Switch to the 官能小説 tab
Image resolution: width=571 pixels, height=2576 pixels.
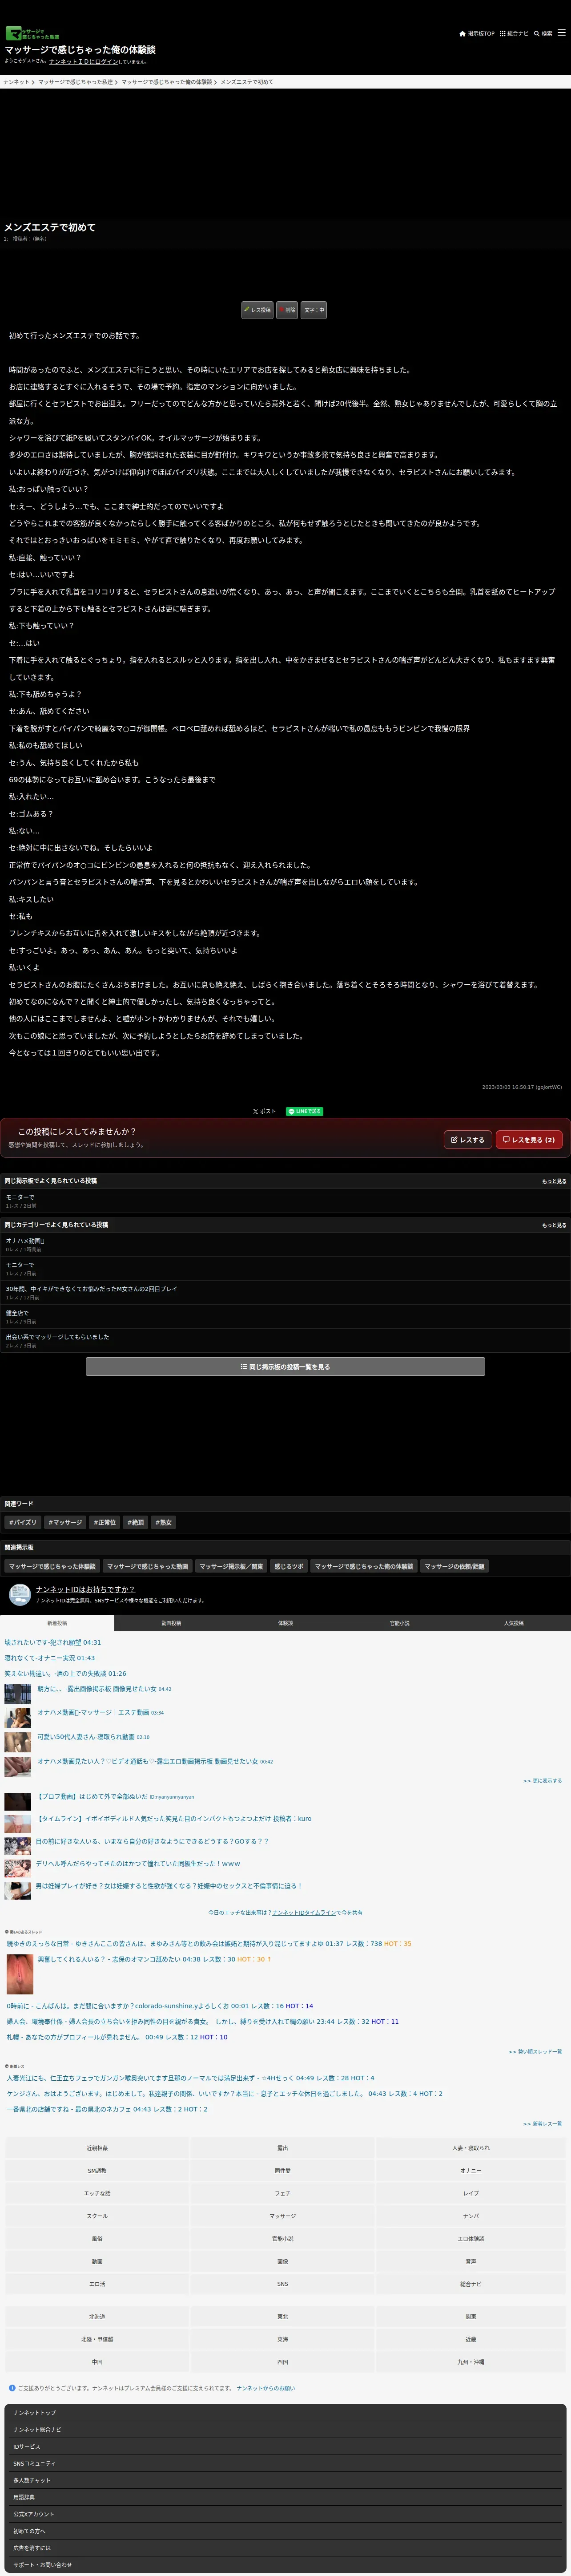[x=399, y=1622]
